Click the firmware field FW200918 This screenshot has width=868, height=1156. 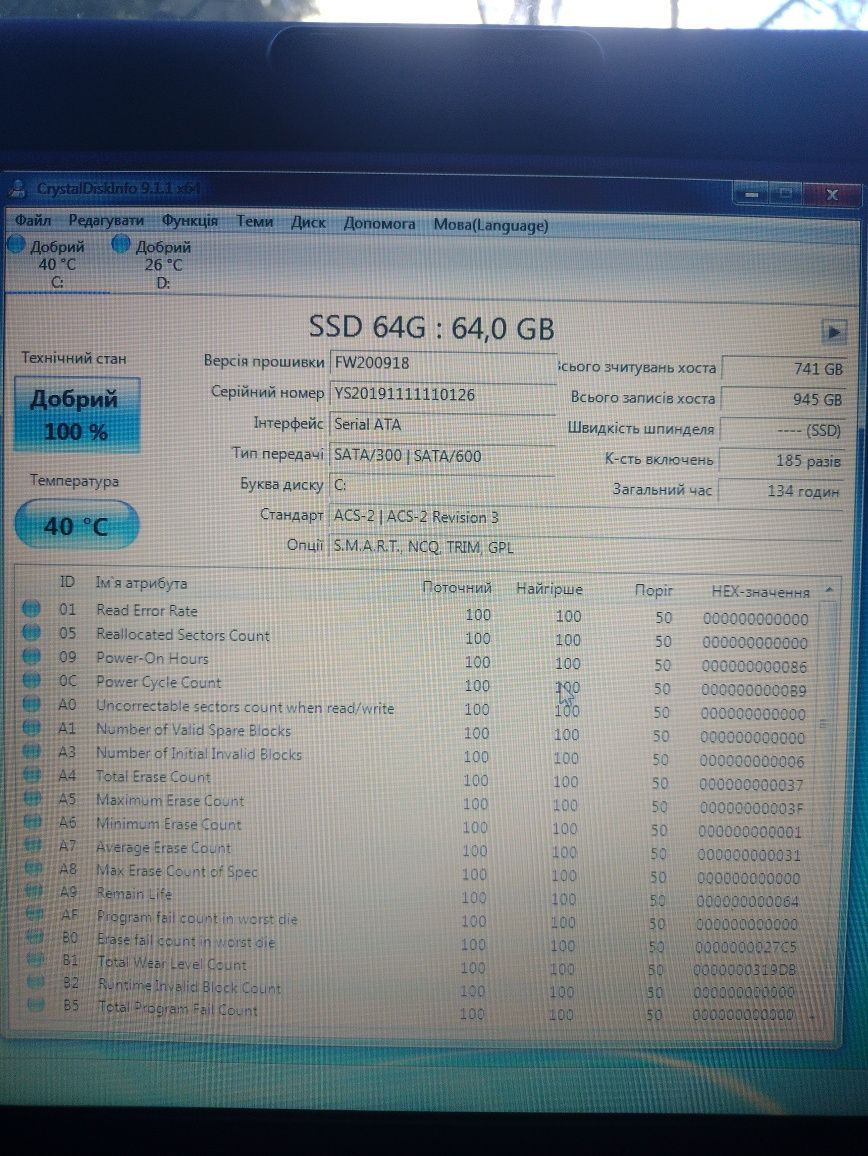[442, 363]
